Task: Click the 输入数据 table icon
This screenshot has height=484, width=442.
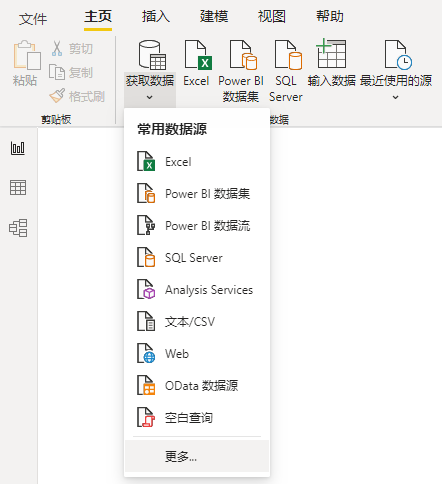Action: (331, 53)
